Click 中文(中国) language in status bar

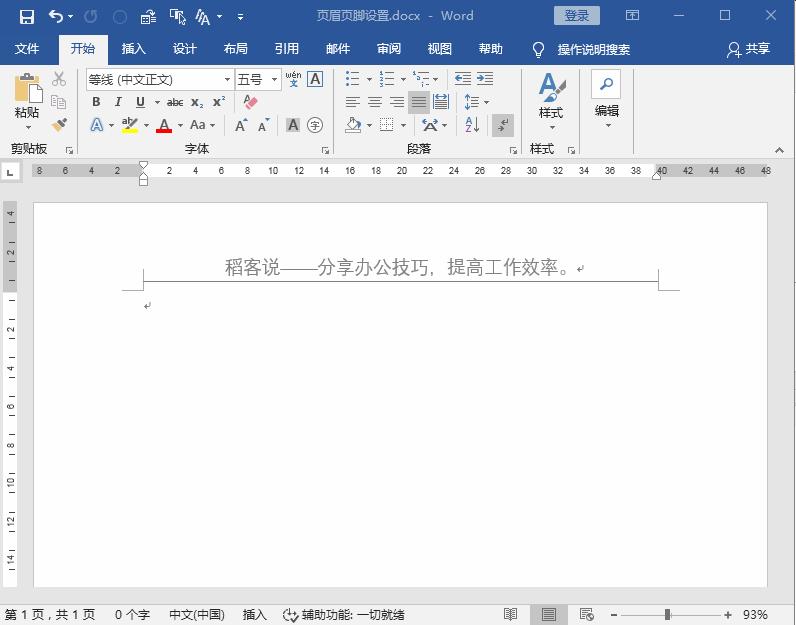coord(197,615)
